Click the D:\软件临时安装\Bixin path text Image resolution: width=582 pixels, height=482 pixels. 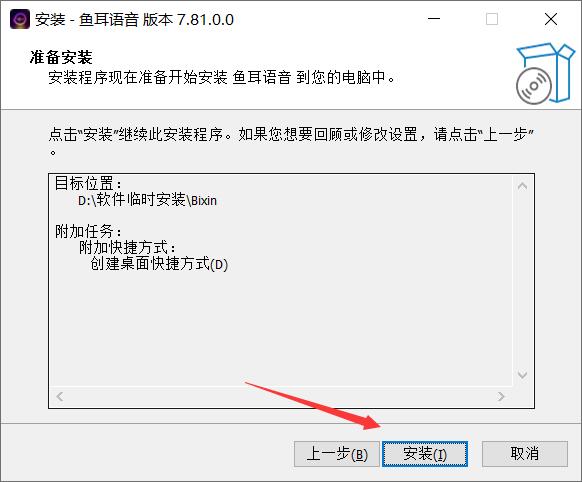[x=147, y=200]
